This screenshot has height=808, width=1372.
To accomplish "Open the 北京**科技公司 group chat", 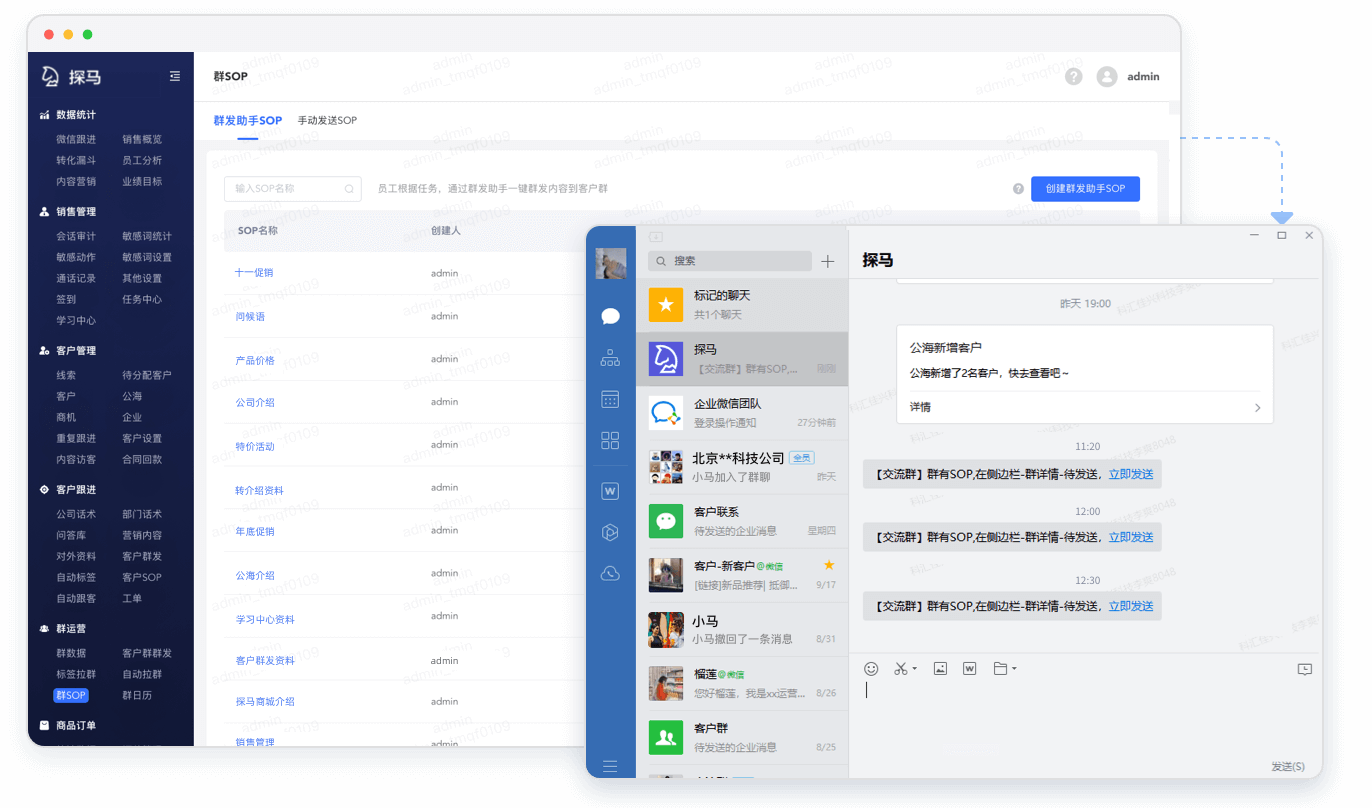I will 742,467.
